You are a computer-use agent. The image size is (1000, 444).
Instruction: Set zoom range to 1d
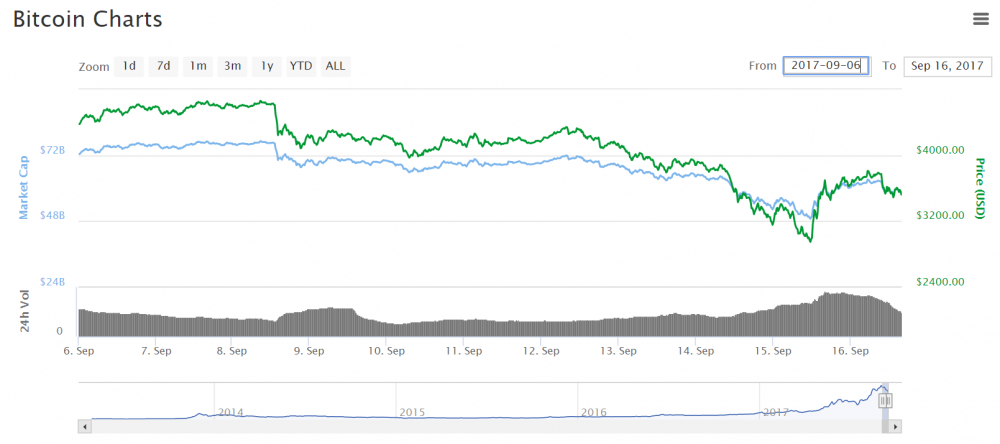[x=129, y=66]
